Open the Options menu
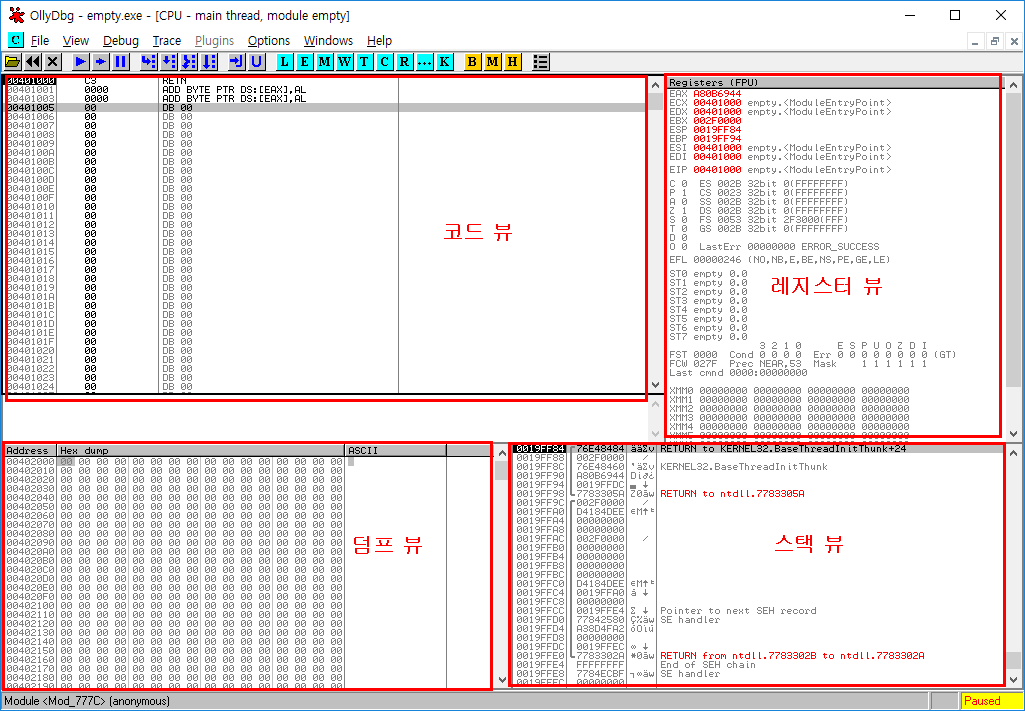The width and height of the screenshot is (1025, 711). [x=269, y=41]
